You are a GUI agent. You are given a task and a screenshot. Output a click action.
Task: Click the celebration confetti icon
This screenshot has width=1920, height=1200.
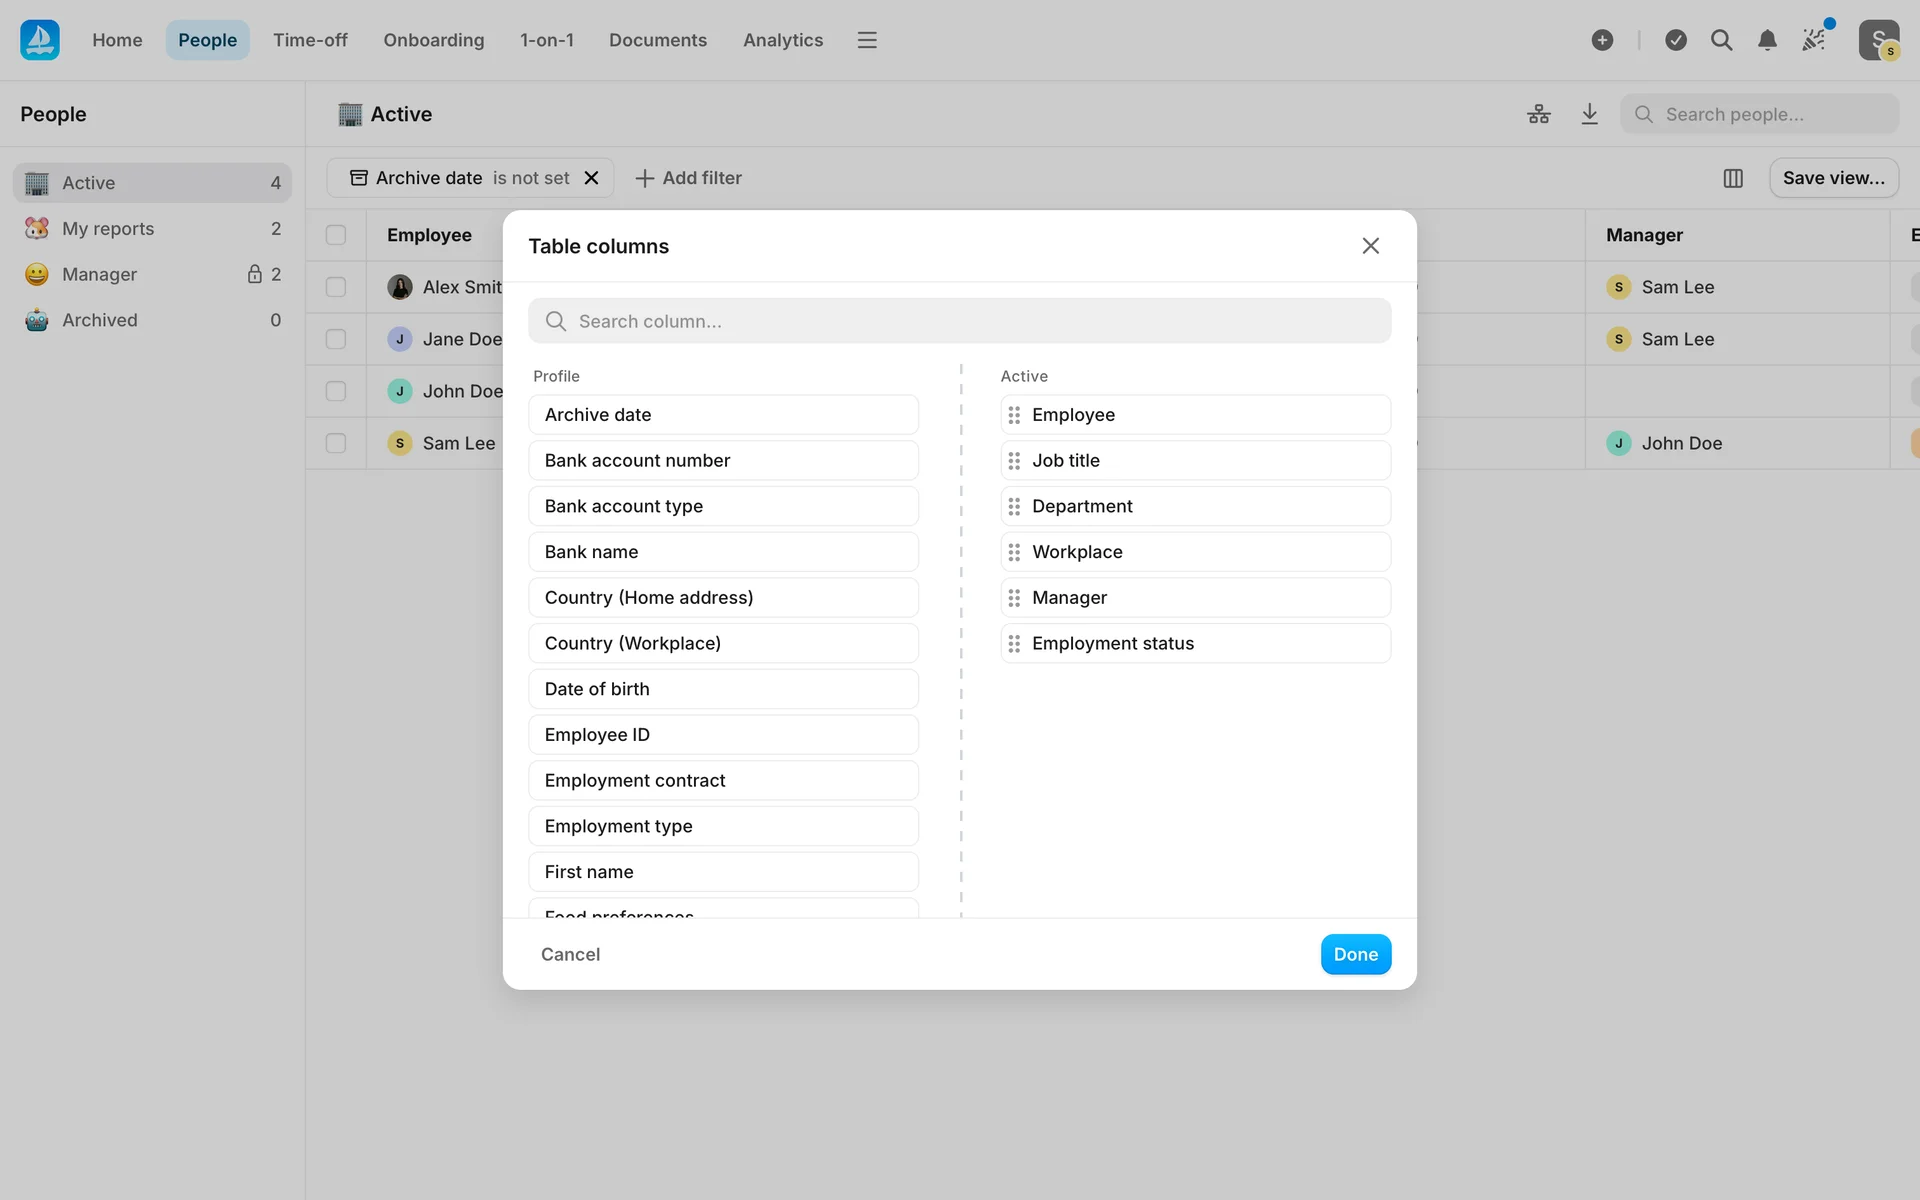pyautogui.click(x=1814, y=40)
